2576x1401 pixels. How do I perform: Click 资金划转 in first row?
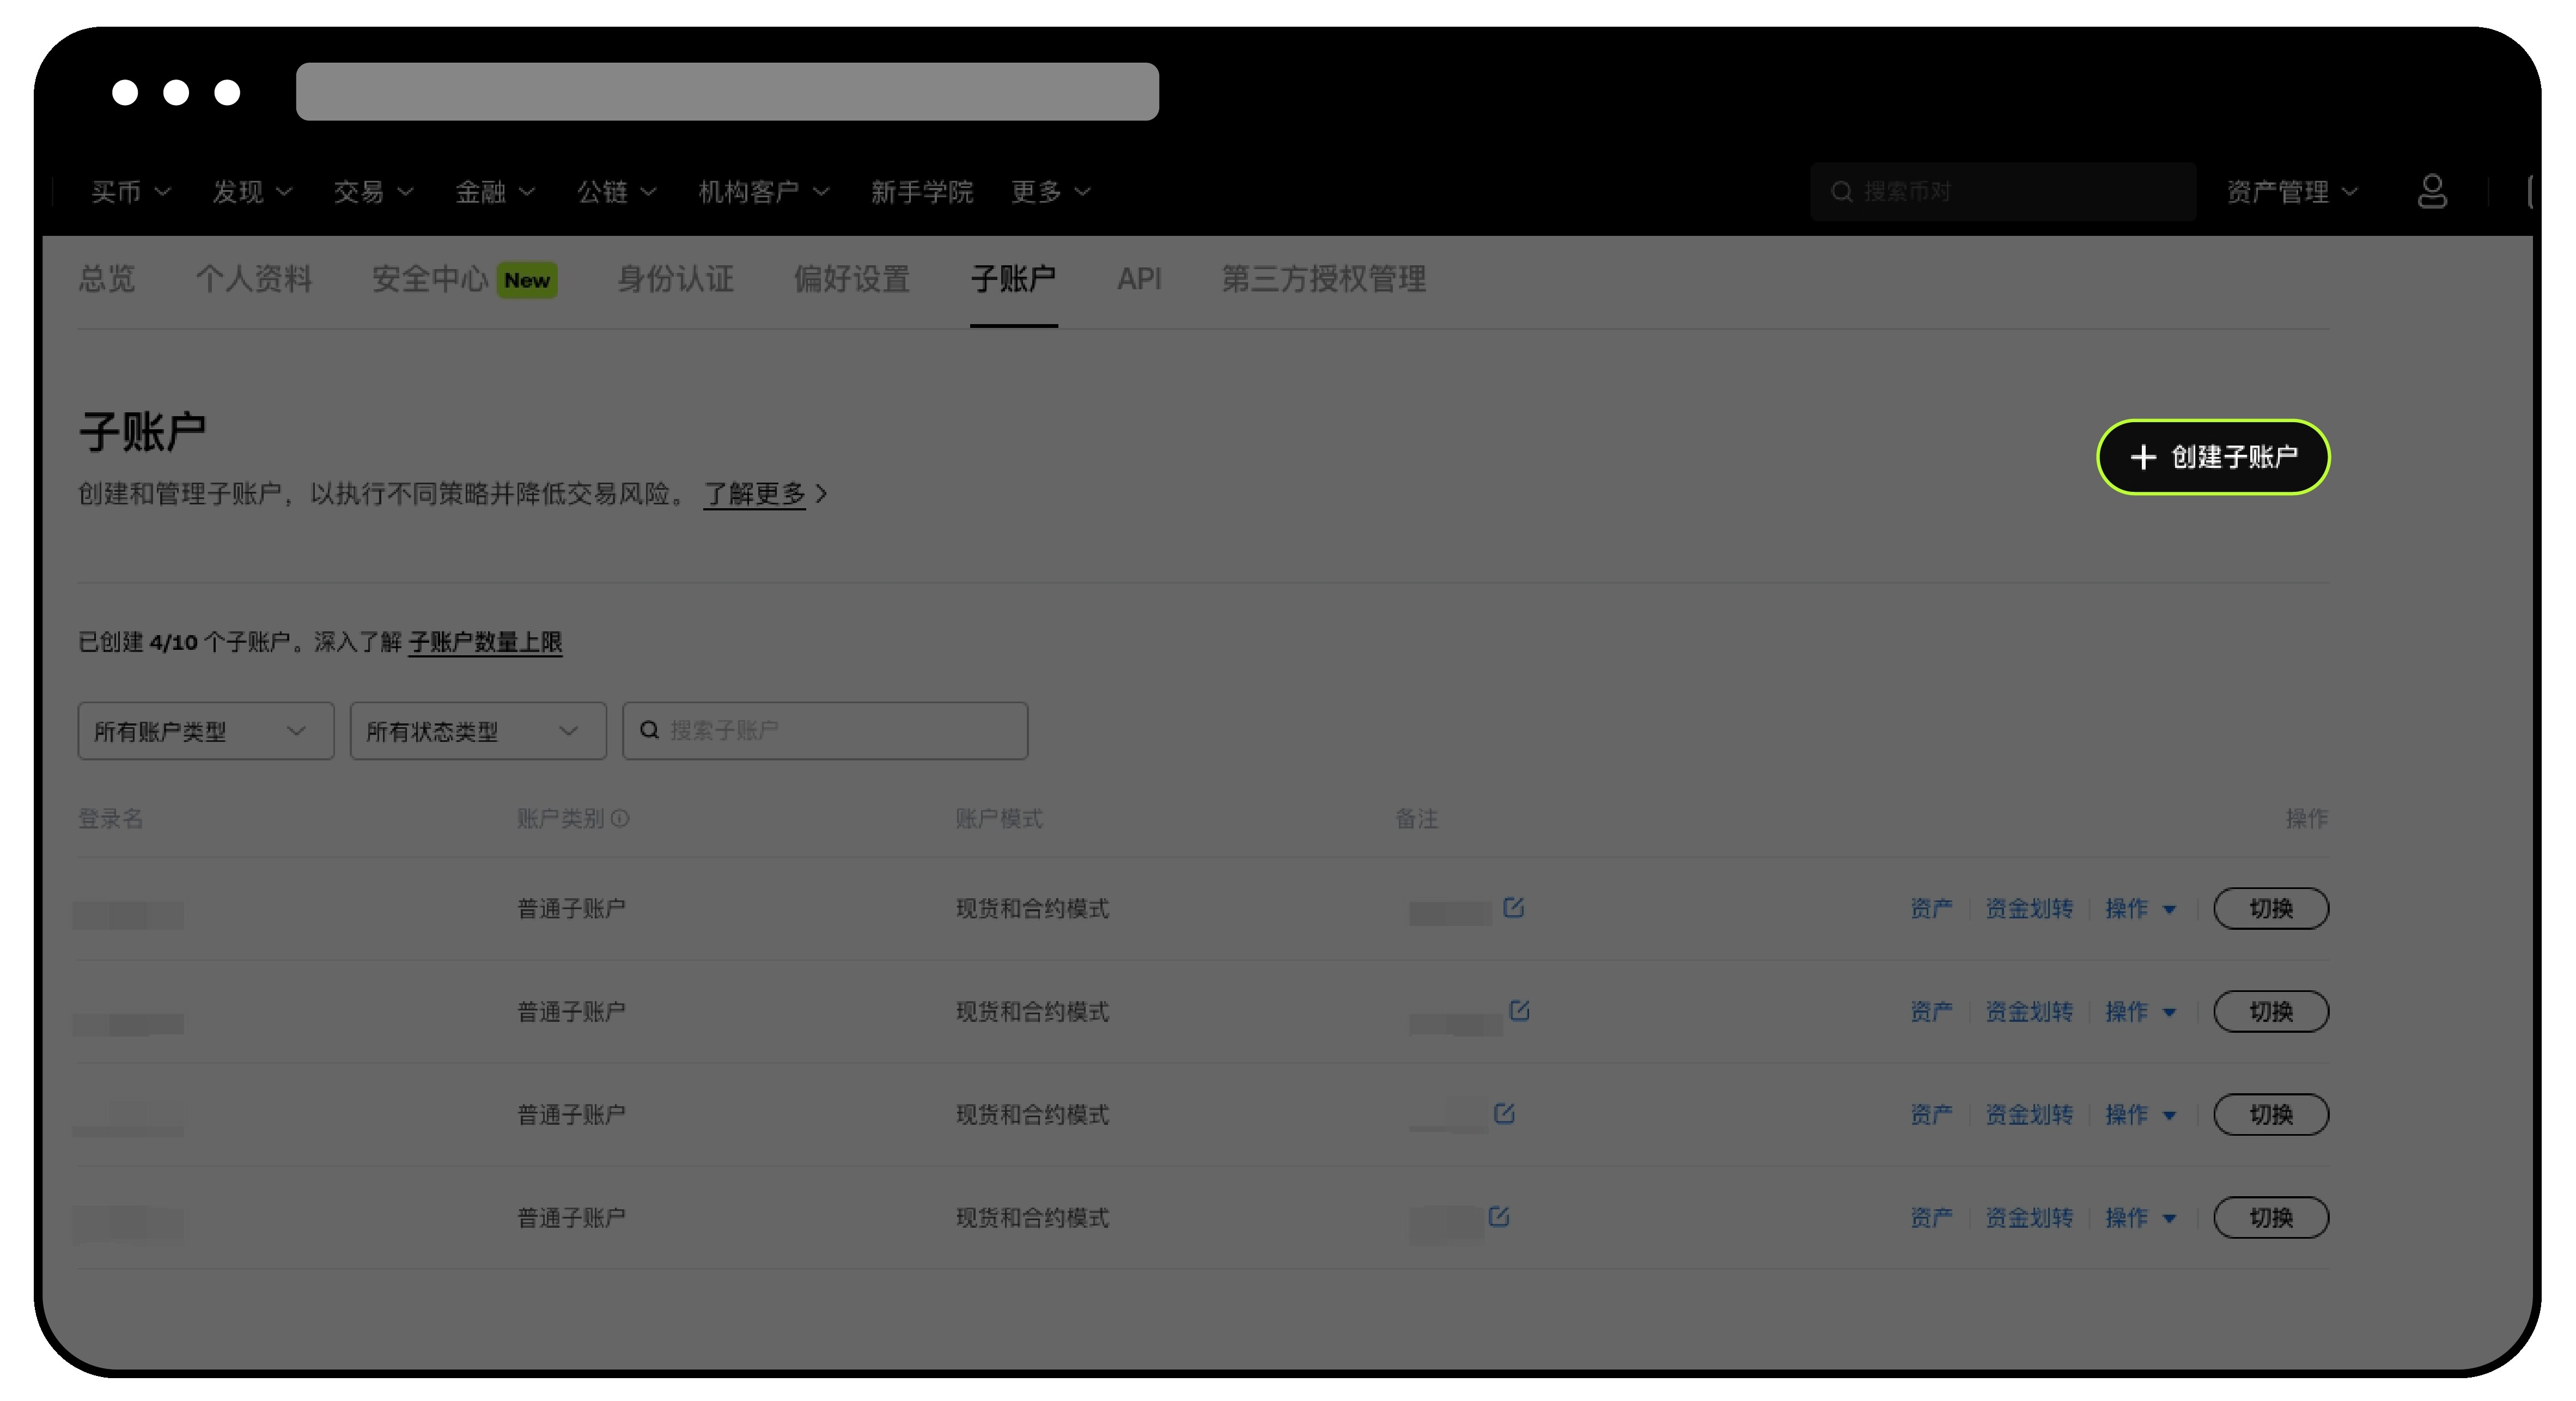coord(2029,908)
